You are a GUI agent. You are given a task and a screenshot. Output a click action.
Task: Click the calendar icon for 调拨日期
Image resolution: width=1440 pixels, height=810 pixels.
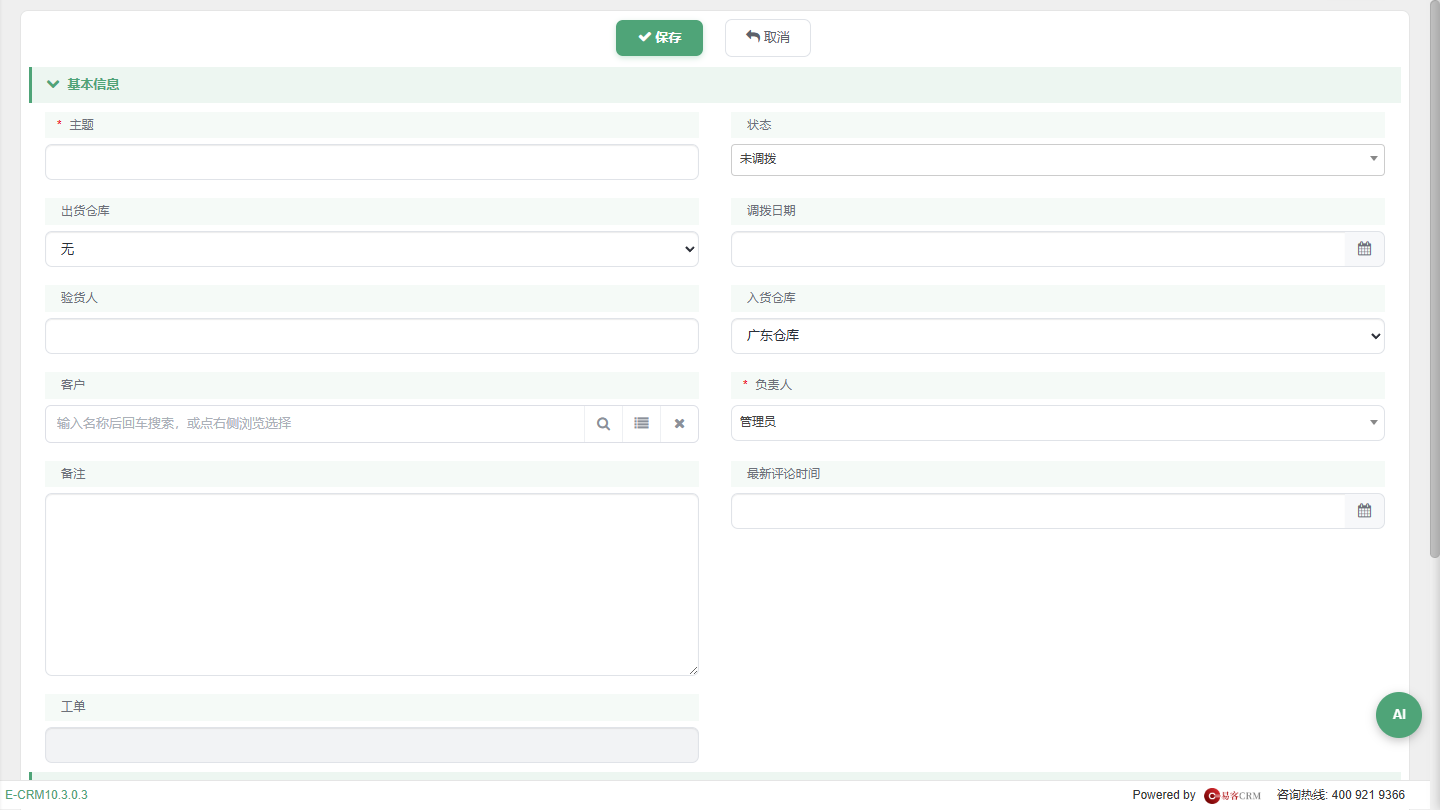click(x=1364, y=249)
